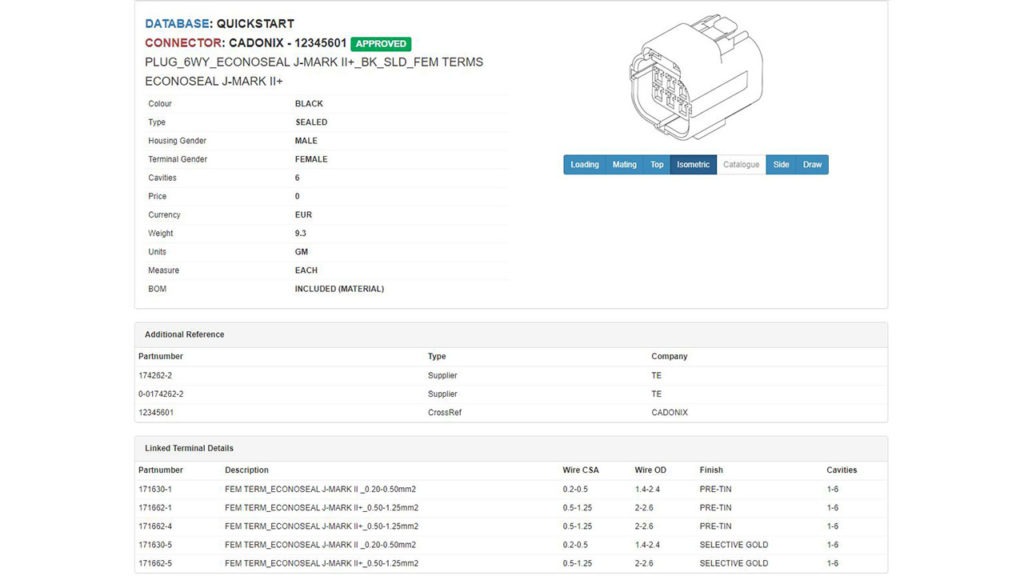The height and width of the screenshot is (576, 1024).
Task: Open supplier part 0-0174262-2
Action: [164, 393]
